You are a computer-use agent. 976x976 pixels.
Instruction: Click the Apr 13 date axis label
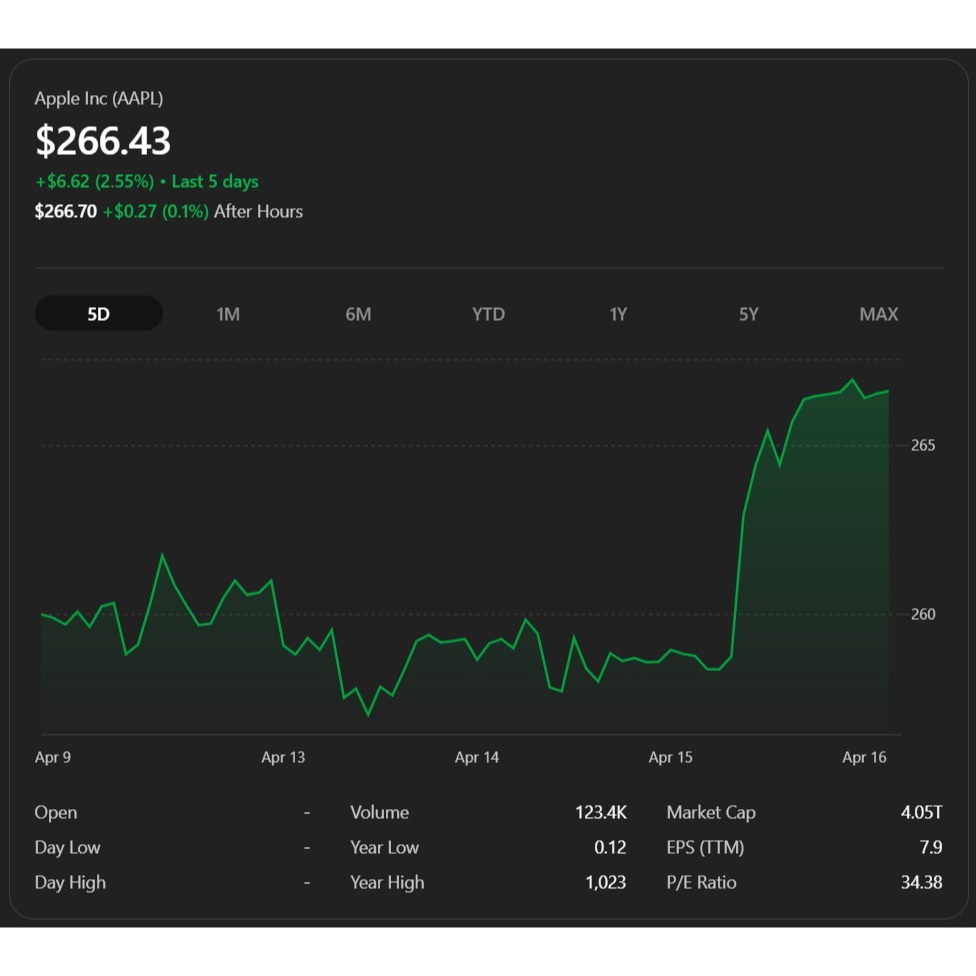coord(283,757)
